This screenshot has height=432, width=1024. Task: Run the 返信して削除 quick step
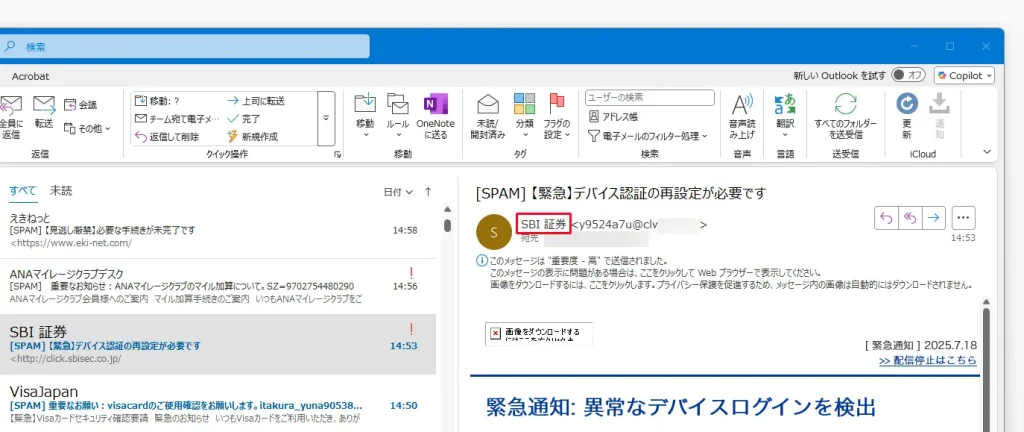pyautogui.click(x=167, y=136)
